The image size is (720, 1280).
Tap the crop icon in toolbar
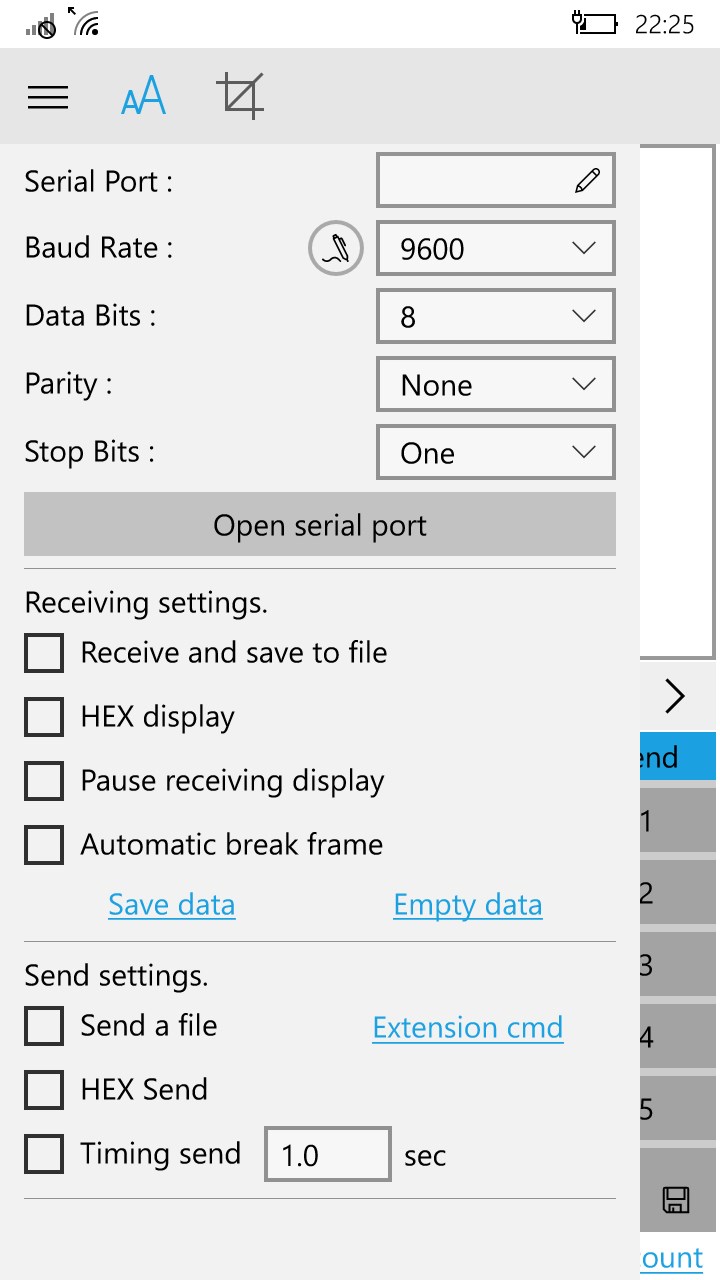pyautogui.click(x=240, y=96)
